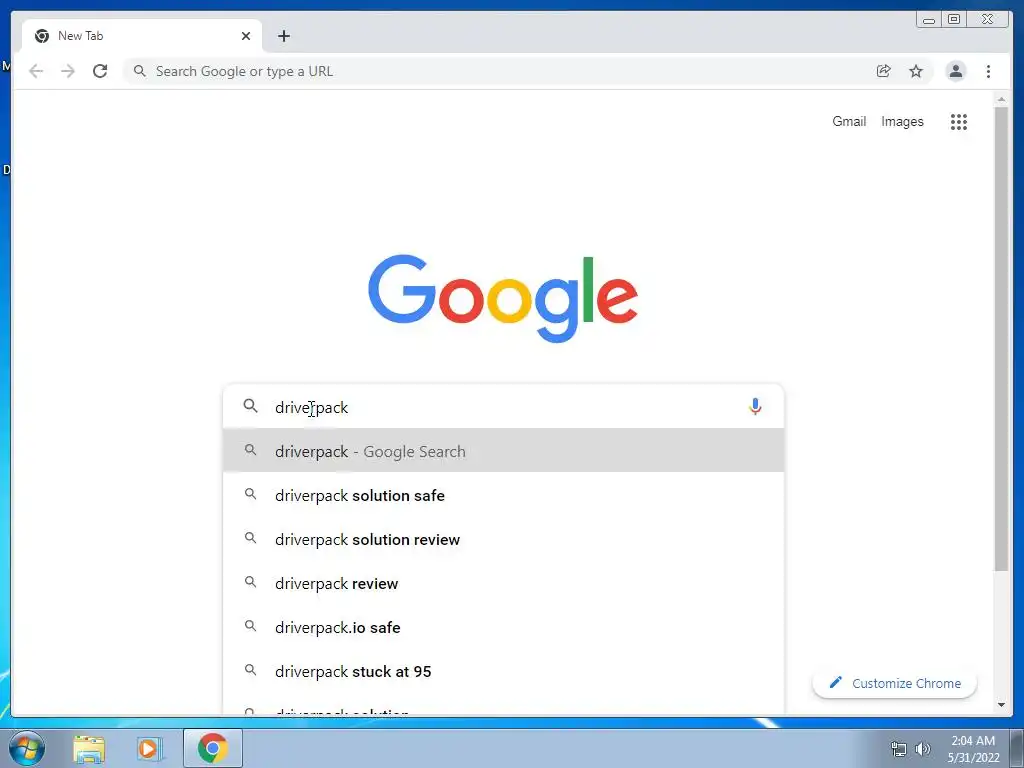Launch Windows Media Player from taskbar
The image size is (1024, 768).
click(x=149, y=748)
